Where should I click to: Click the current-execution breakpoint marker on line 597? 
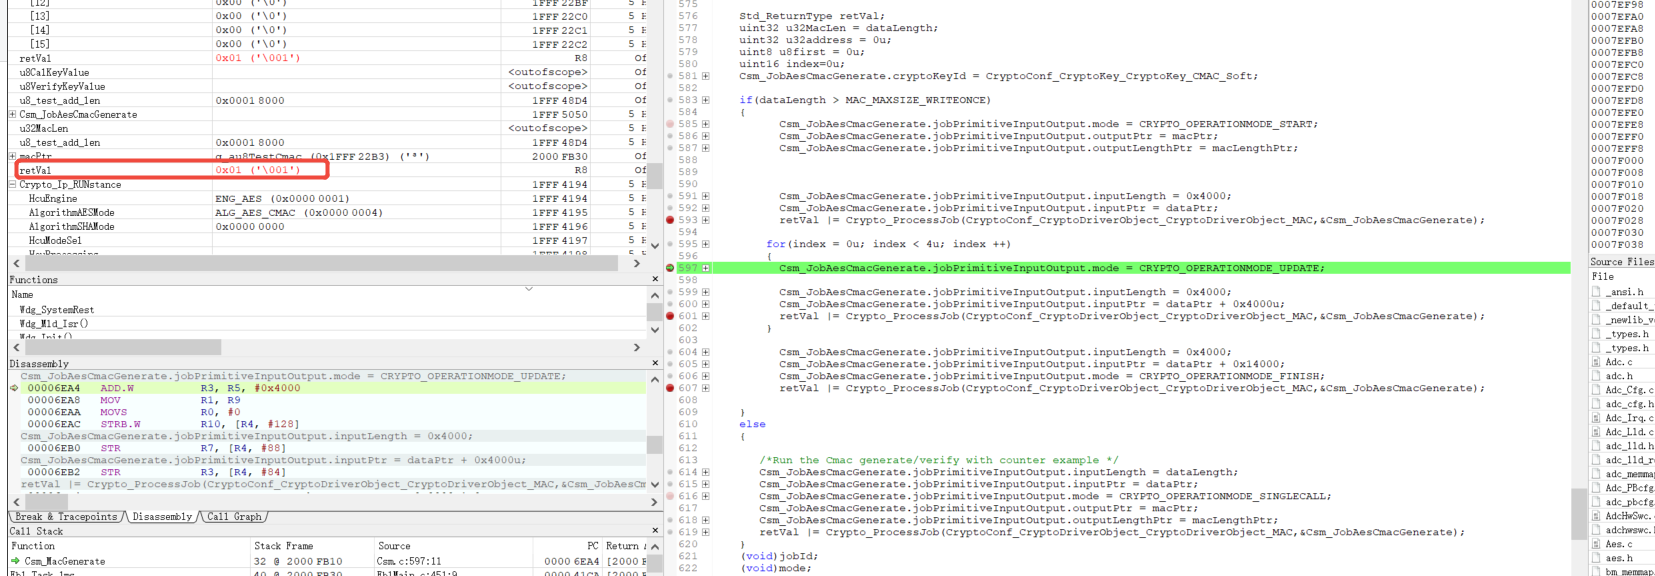[670, 268]
